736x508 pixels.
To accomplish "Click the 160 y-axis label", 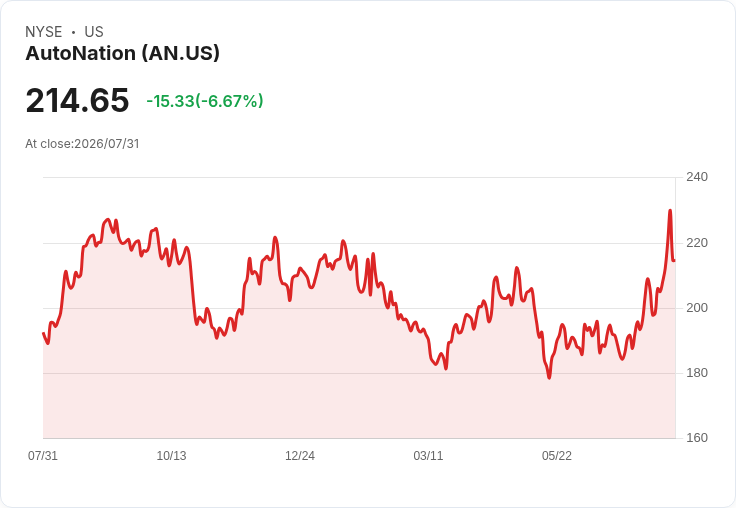I will 697,438.
